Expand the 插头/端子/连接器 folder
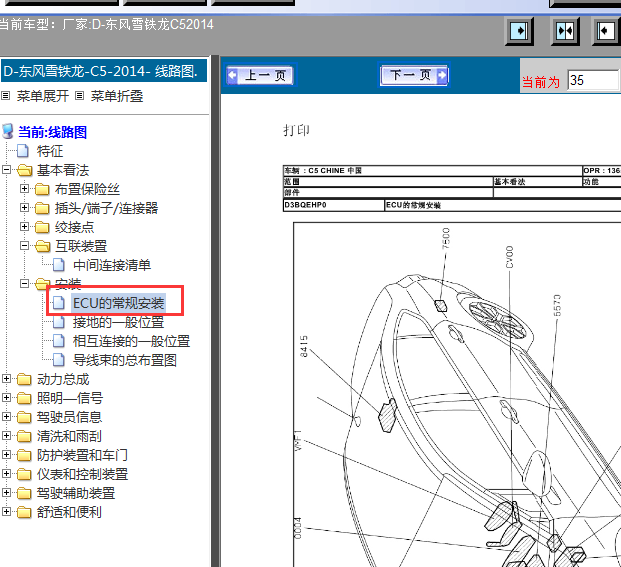Image resolution: width=621 pixels, height=567 pixels. coord(24,207)
